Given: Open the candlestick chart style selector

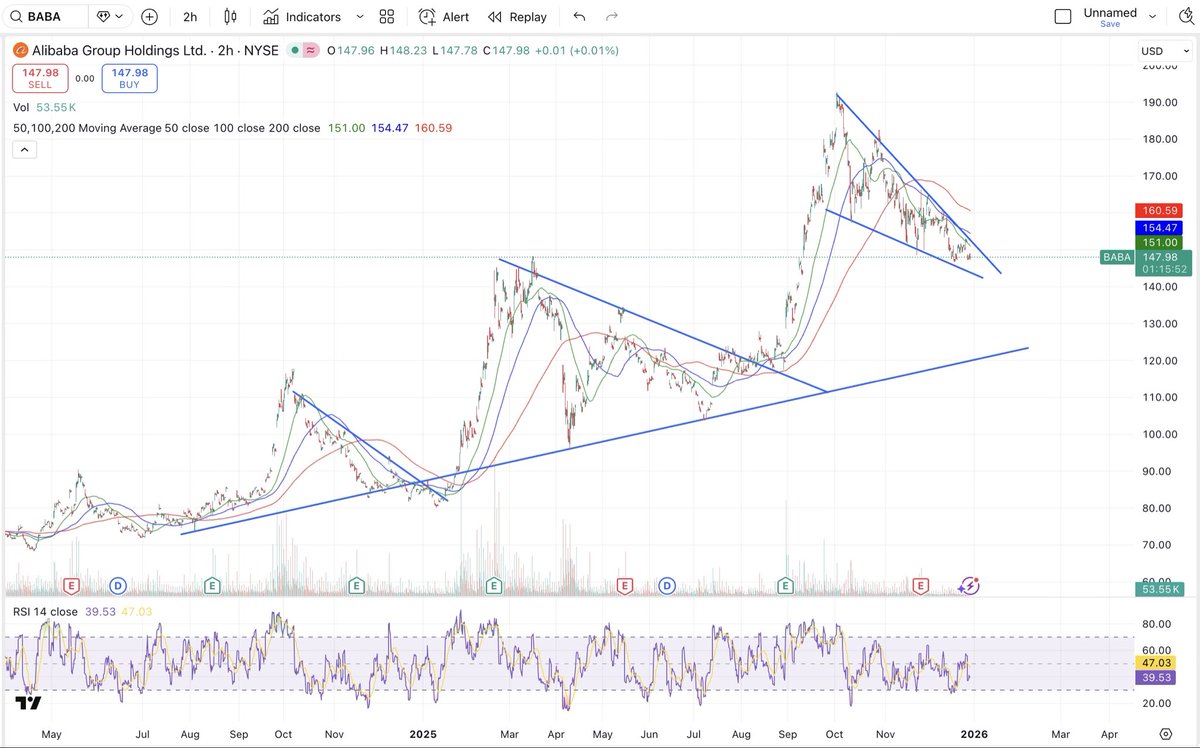Looking at the screenshot, I should (231, 17).
